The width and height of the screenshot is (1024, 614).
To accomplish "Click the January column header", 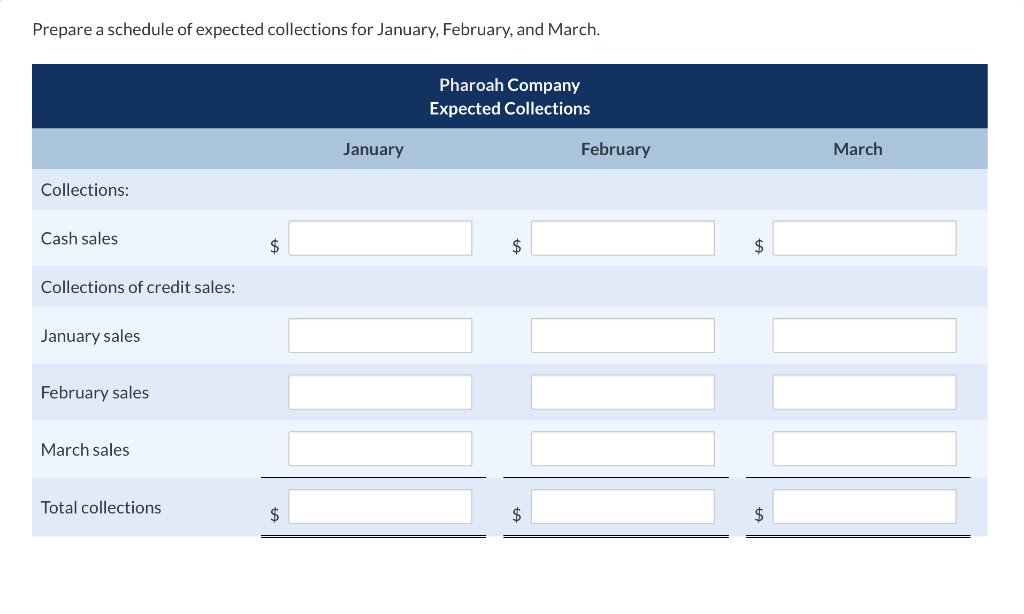I will (373, 149).
